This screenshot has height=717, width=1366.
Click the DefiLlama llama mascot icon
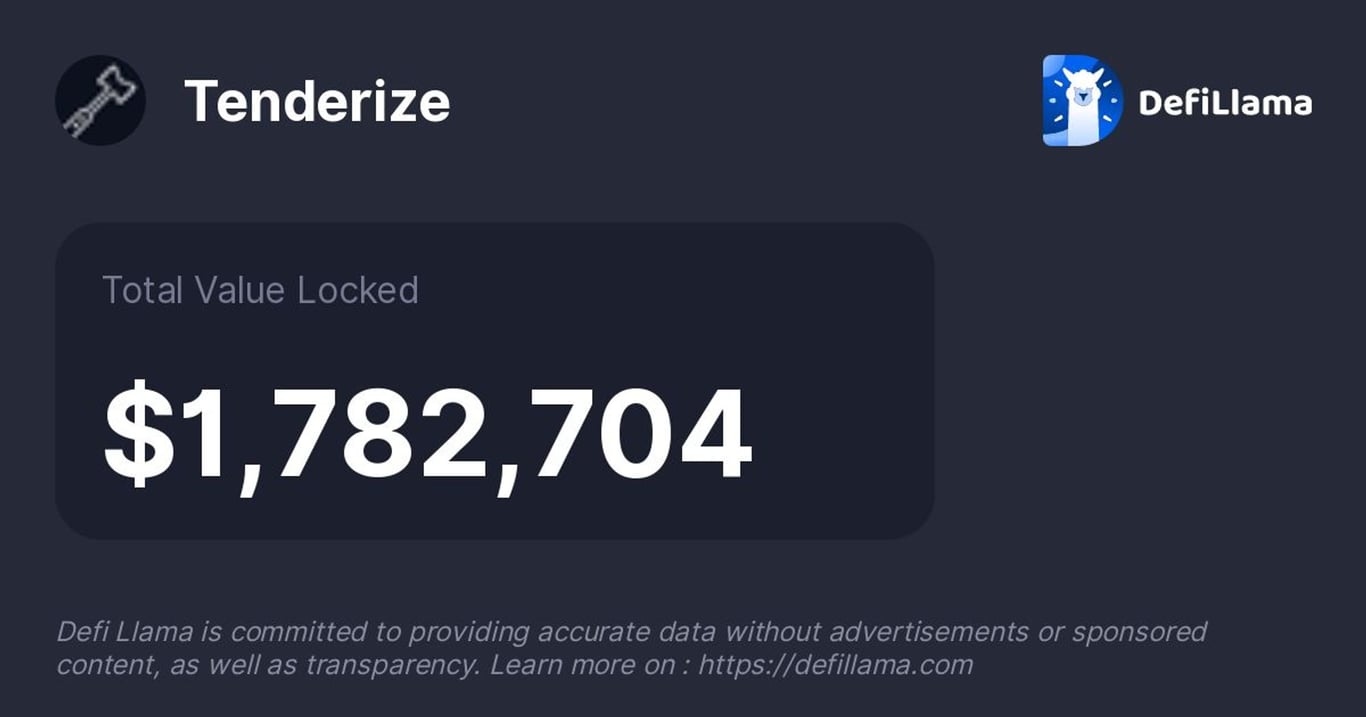[1082, 101]
